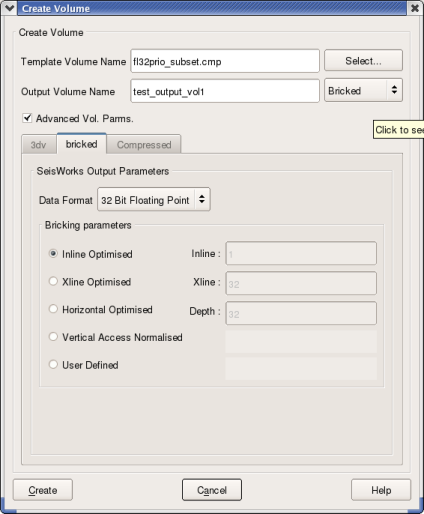
Task: Switch to the Compressed tab
Action: coord(144,145)
